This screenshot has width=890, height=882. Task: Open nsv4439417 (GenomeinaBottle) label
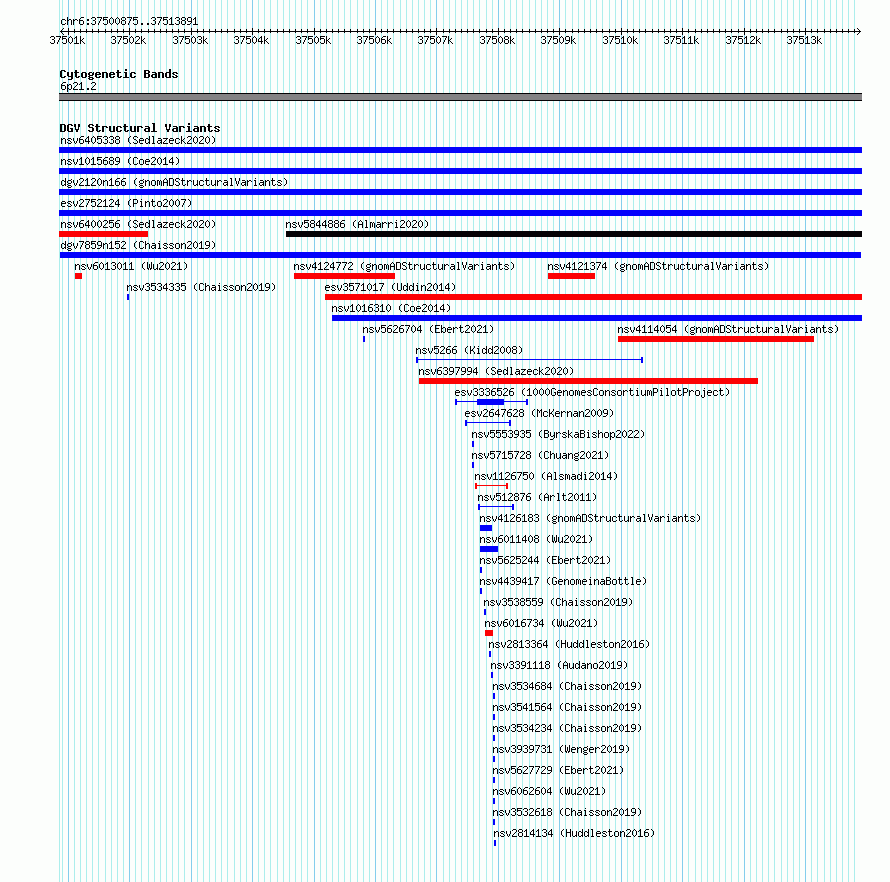tap(562, 581)
